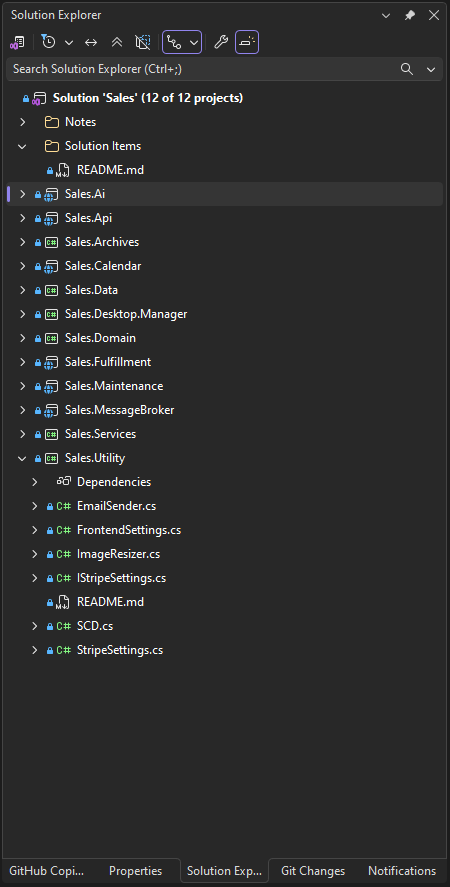Image resolution: width=450 pixels, height=887 pixels.
Task: Collapse the Sales.Utility project node
Action: (x=23, y=458)
